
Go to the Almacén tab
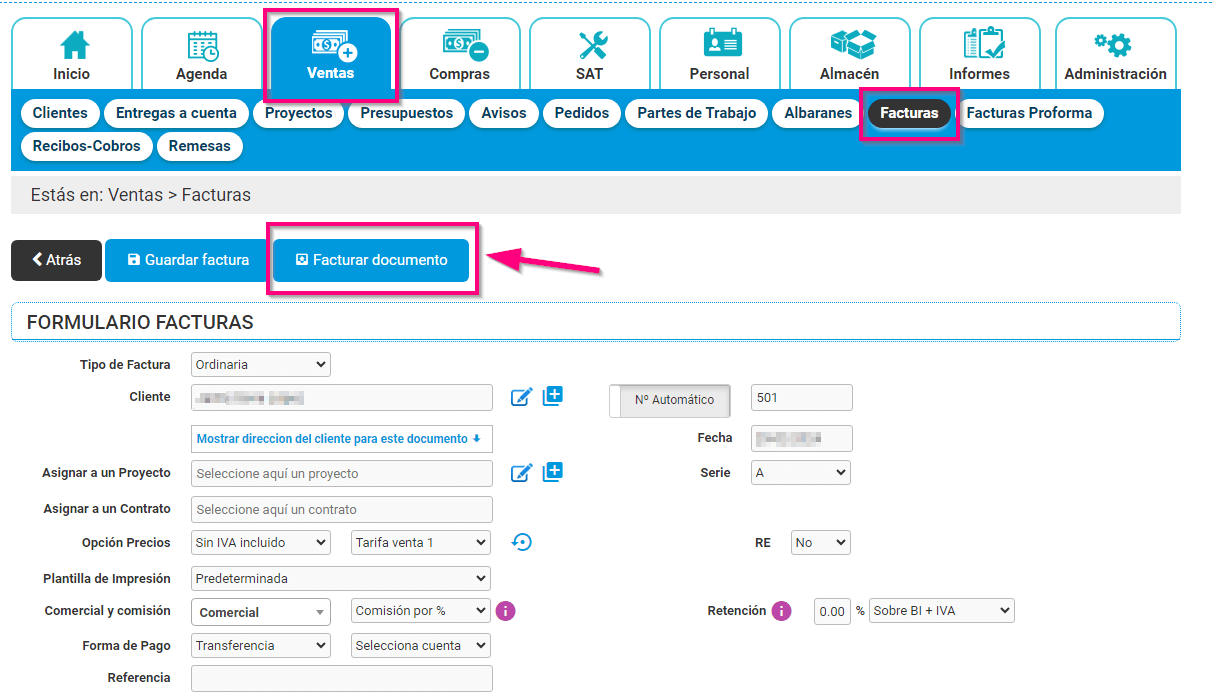tap(849, 55)
